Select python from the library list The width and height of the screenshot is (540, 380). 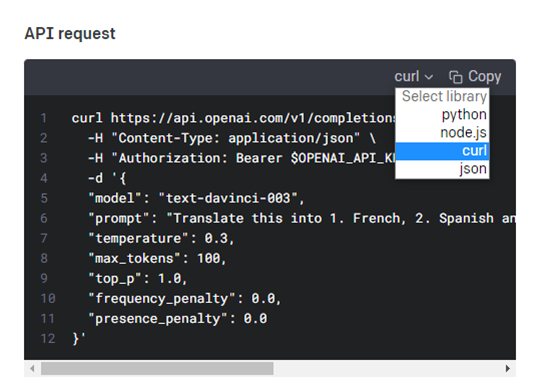coord(442,115)
